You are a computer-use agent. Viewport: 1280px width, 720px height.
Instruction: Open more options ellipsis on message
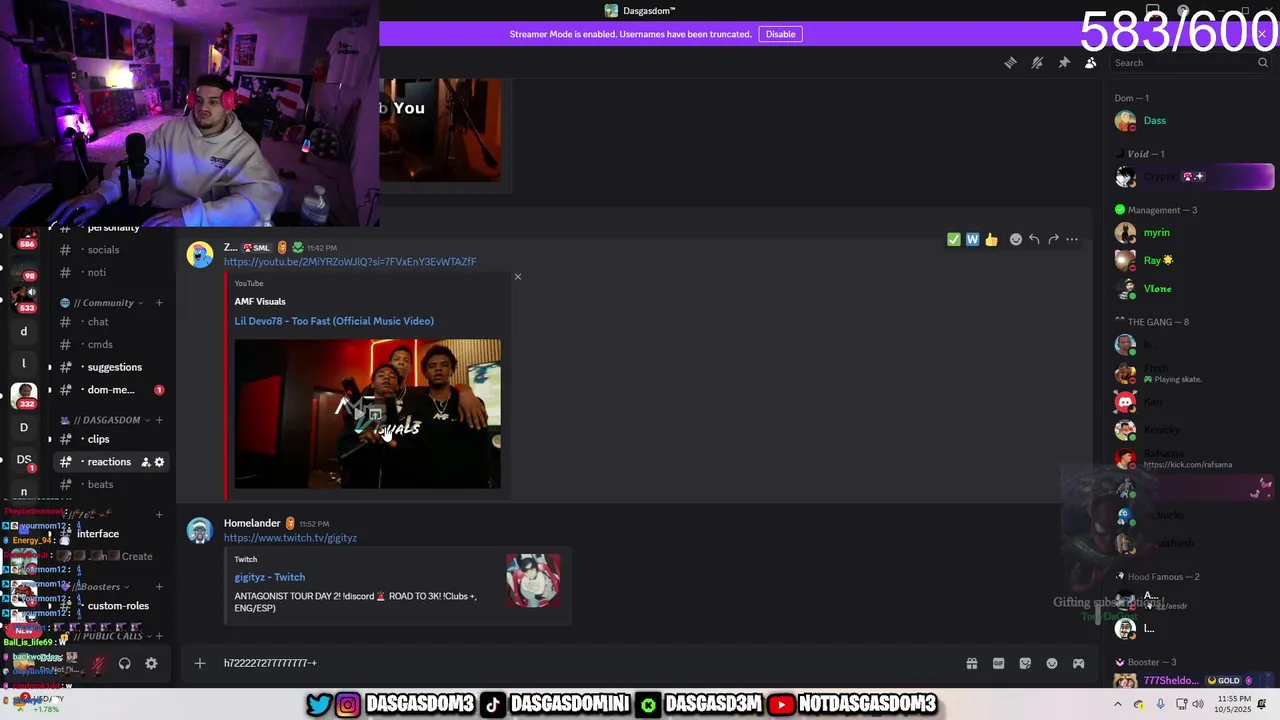(x=1072, y=239)
